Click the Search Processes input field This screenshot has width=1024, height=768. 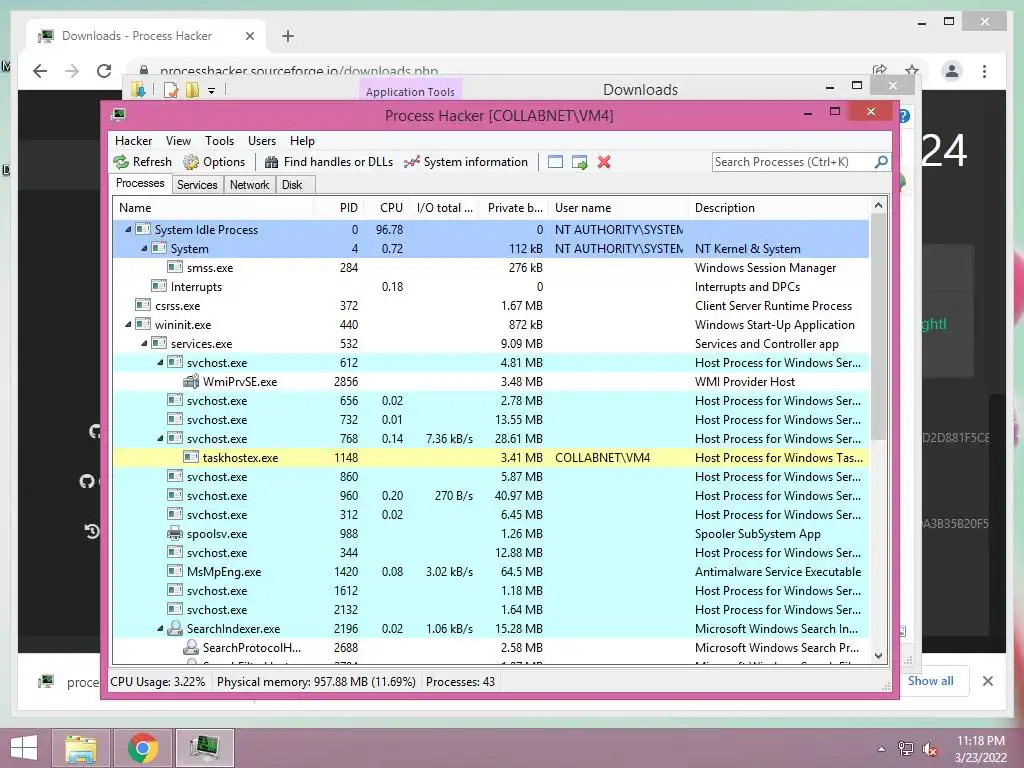pos(792,161)
